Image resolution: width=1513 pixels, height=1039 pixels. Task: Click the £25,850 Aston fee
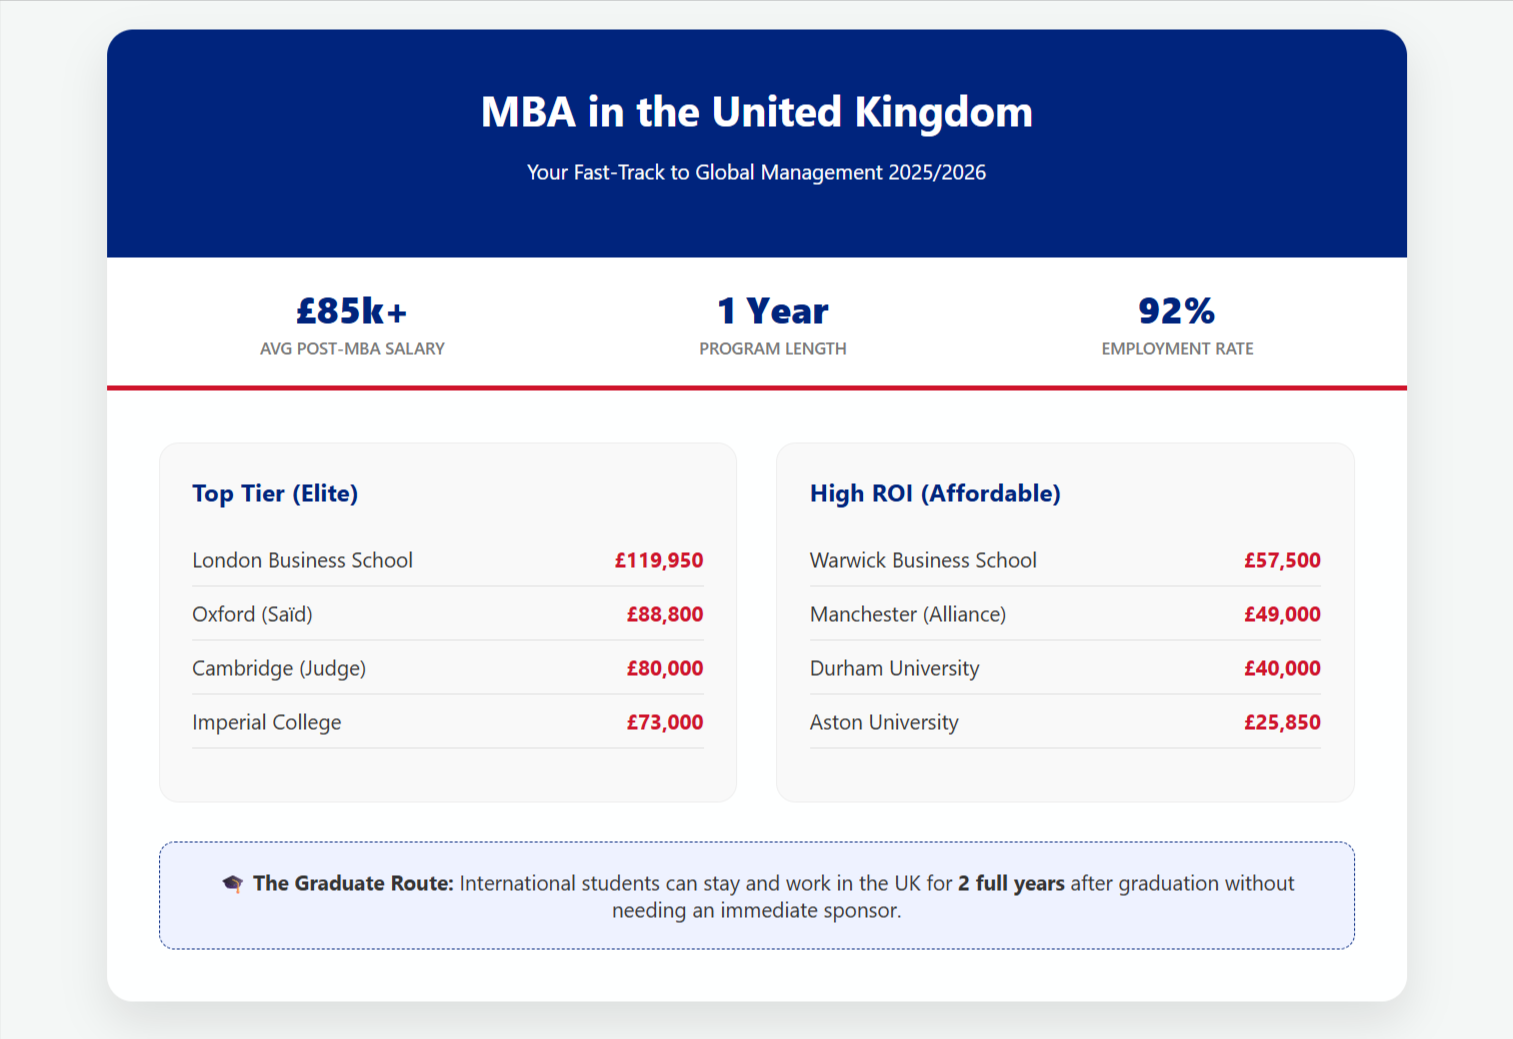1282,722
